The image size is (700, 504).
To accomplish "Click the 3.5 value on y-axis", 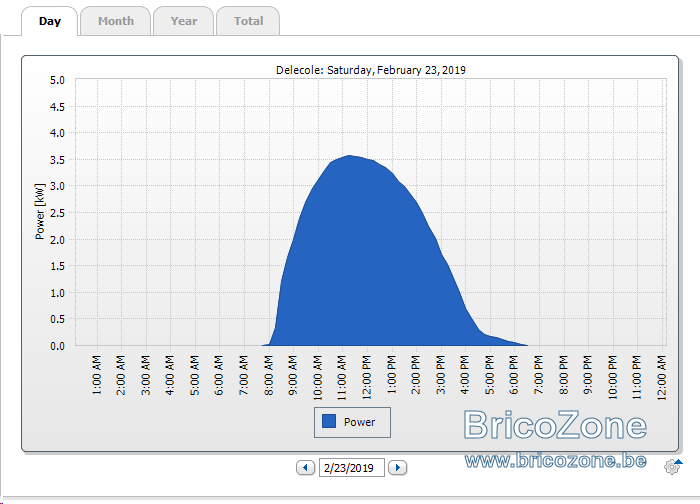I will click(x=57, y=160).
